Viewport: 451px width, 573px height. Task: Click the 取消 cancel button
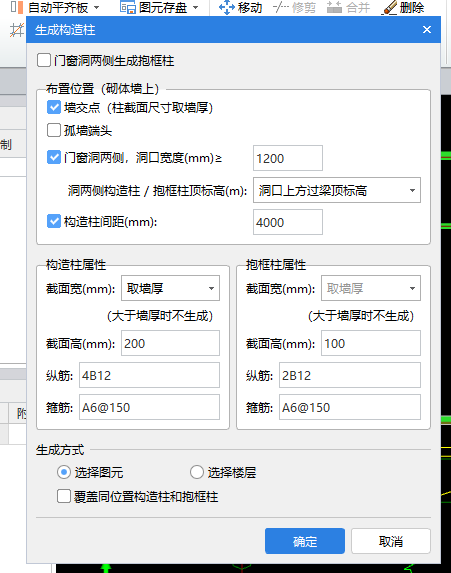point(391,541)
